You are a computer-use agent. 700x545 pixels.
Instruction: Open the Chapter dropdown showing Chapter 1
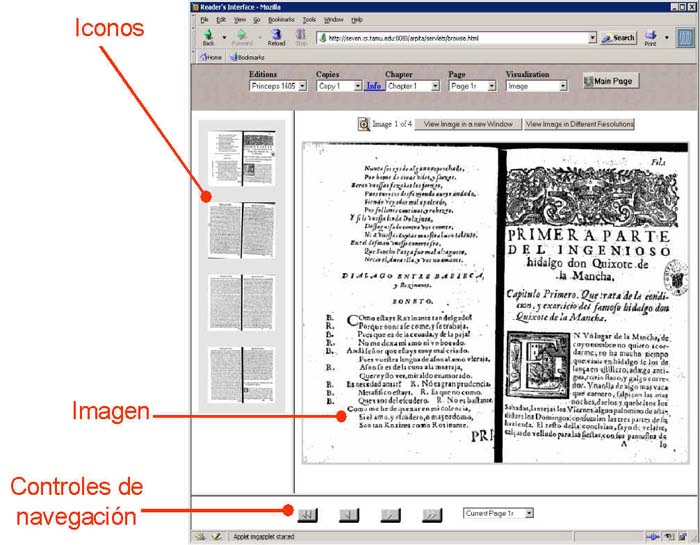click(413, 86)
